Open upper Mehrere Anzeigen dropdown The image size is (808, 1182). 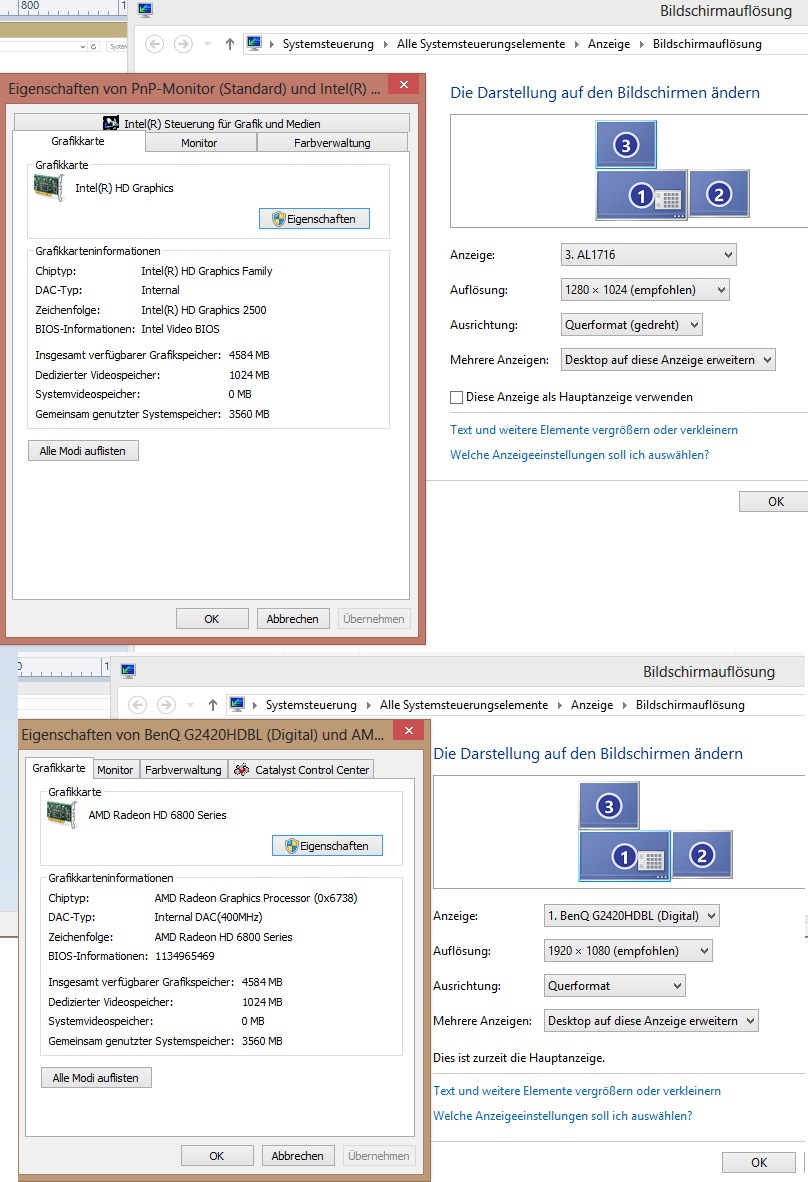coord(668,360)
